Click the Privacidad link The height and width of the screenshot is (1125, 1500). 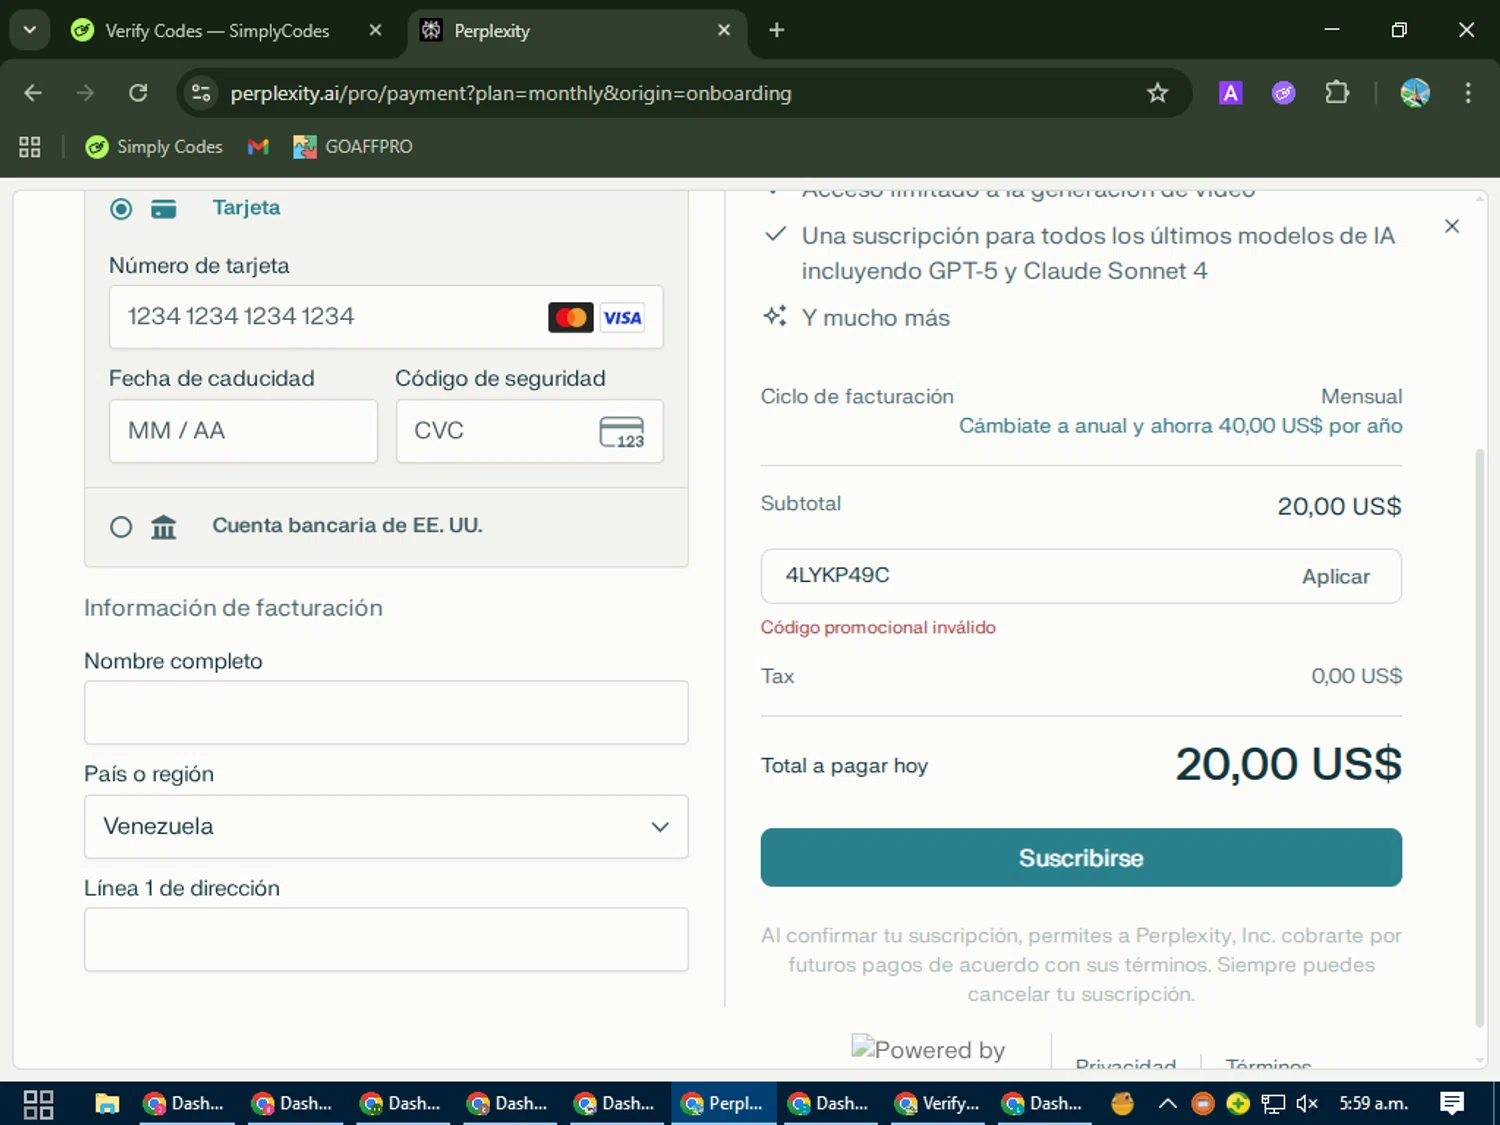coord(1125,1065)
